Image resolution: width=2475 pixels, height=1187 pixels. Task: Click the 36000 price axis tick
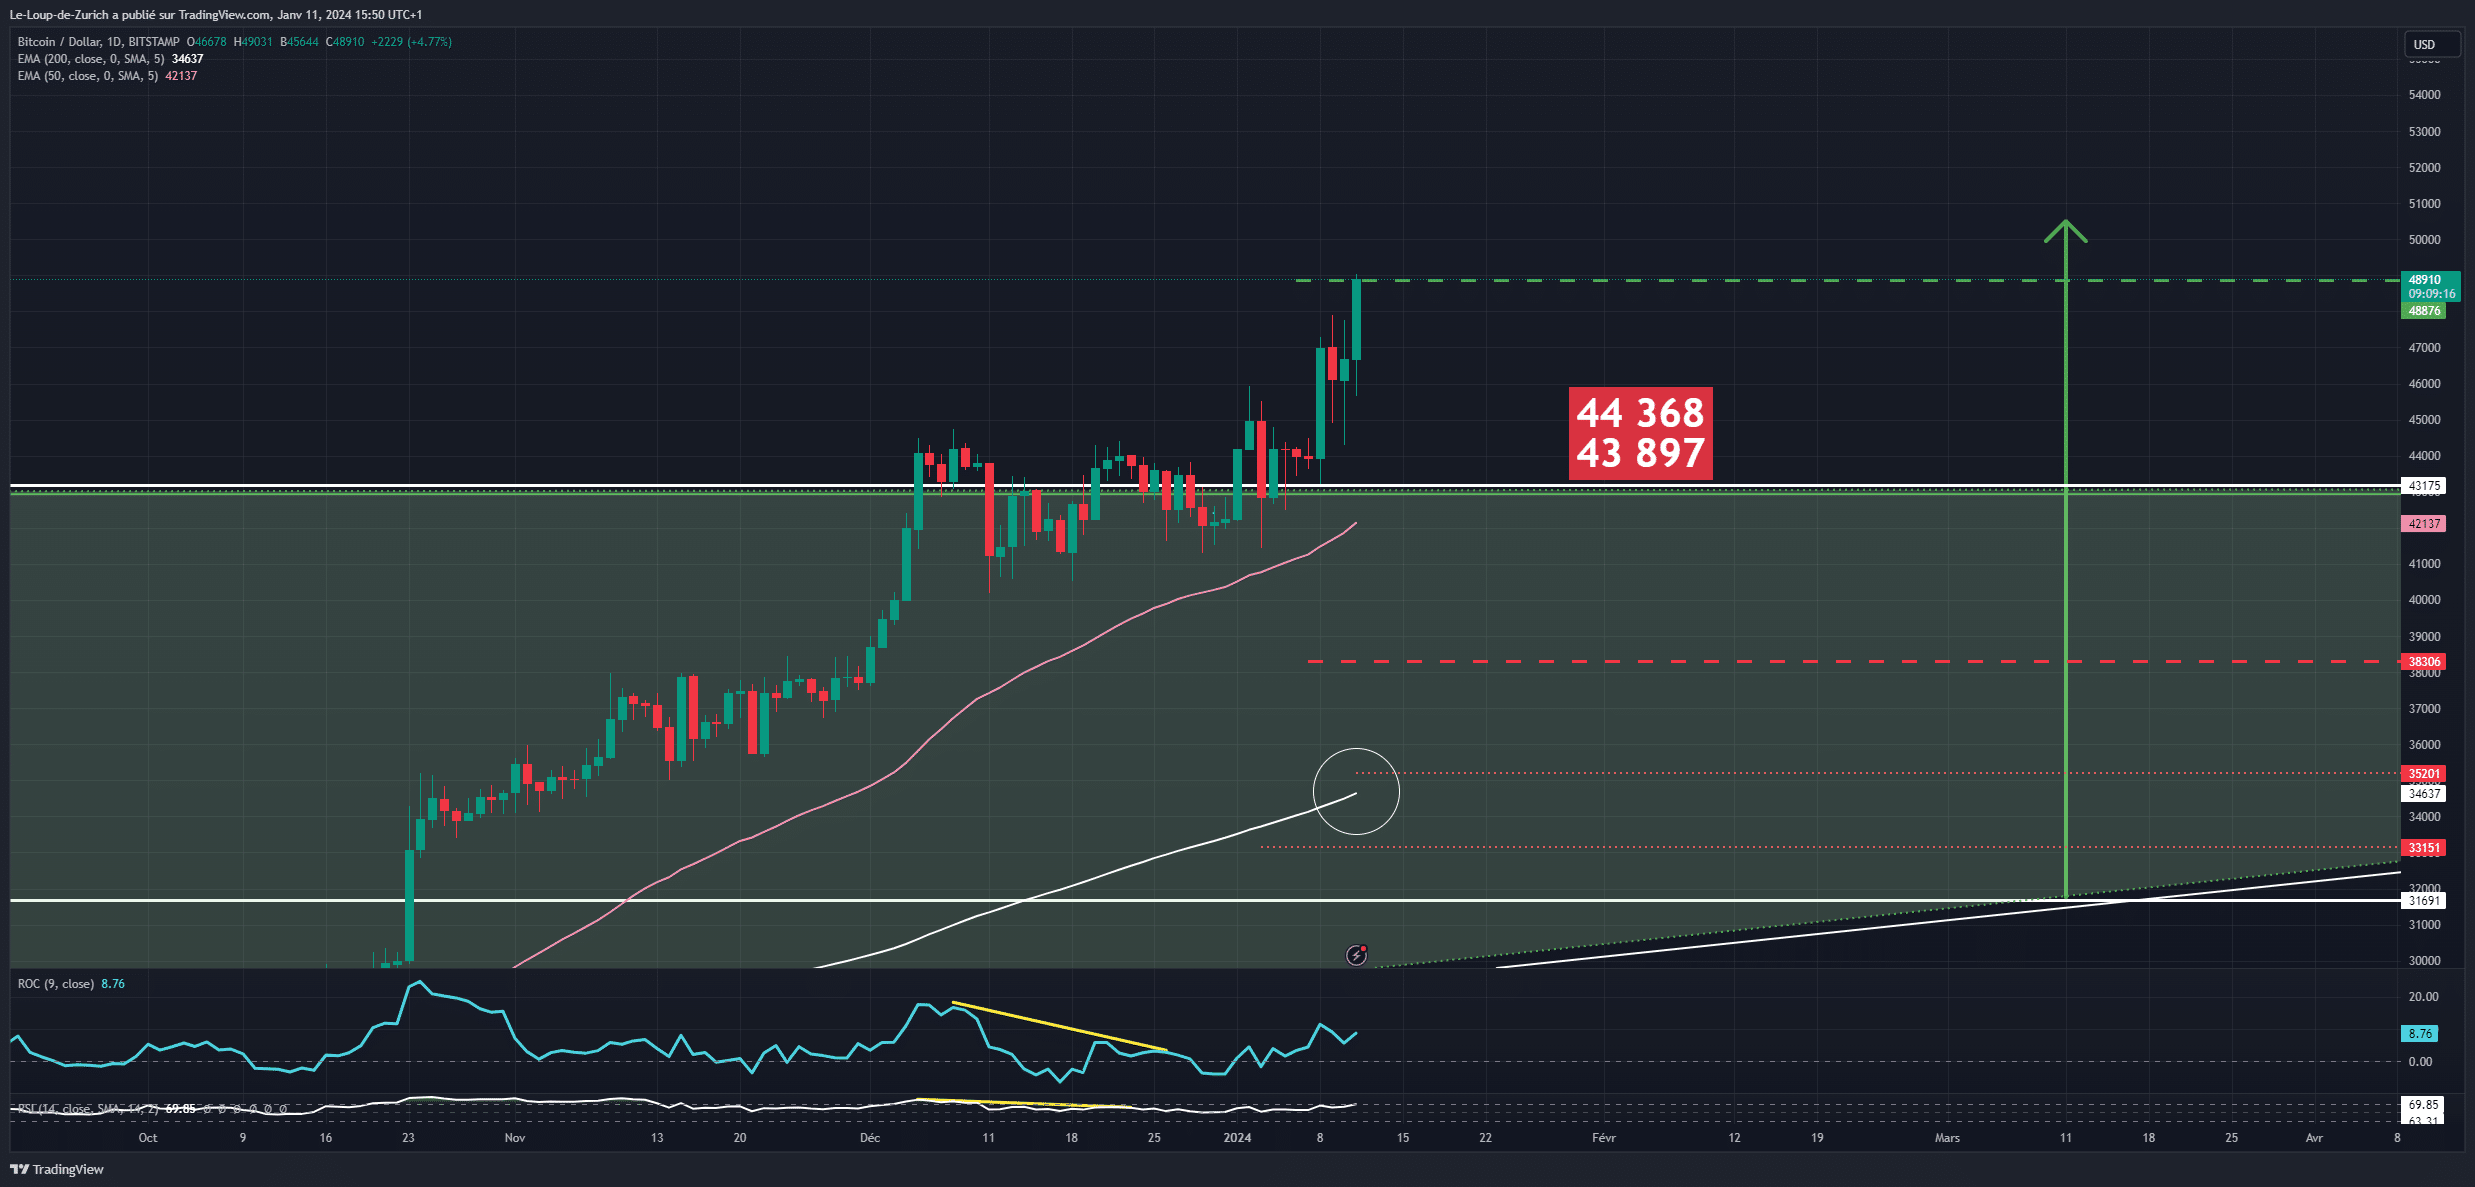[2425, 745]
